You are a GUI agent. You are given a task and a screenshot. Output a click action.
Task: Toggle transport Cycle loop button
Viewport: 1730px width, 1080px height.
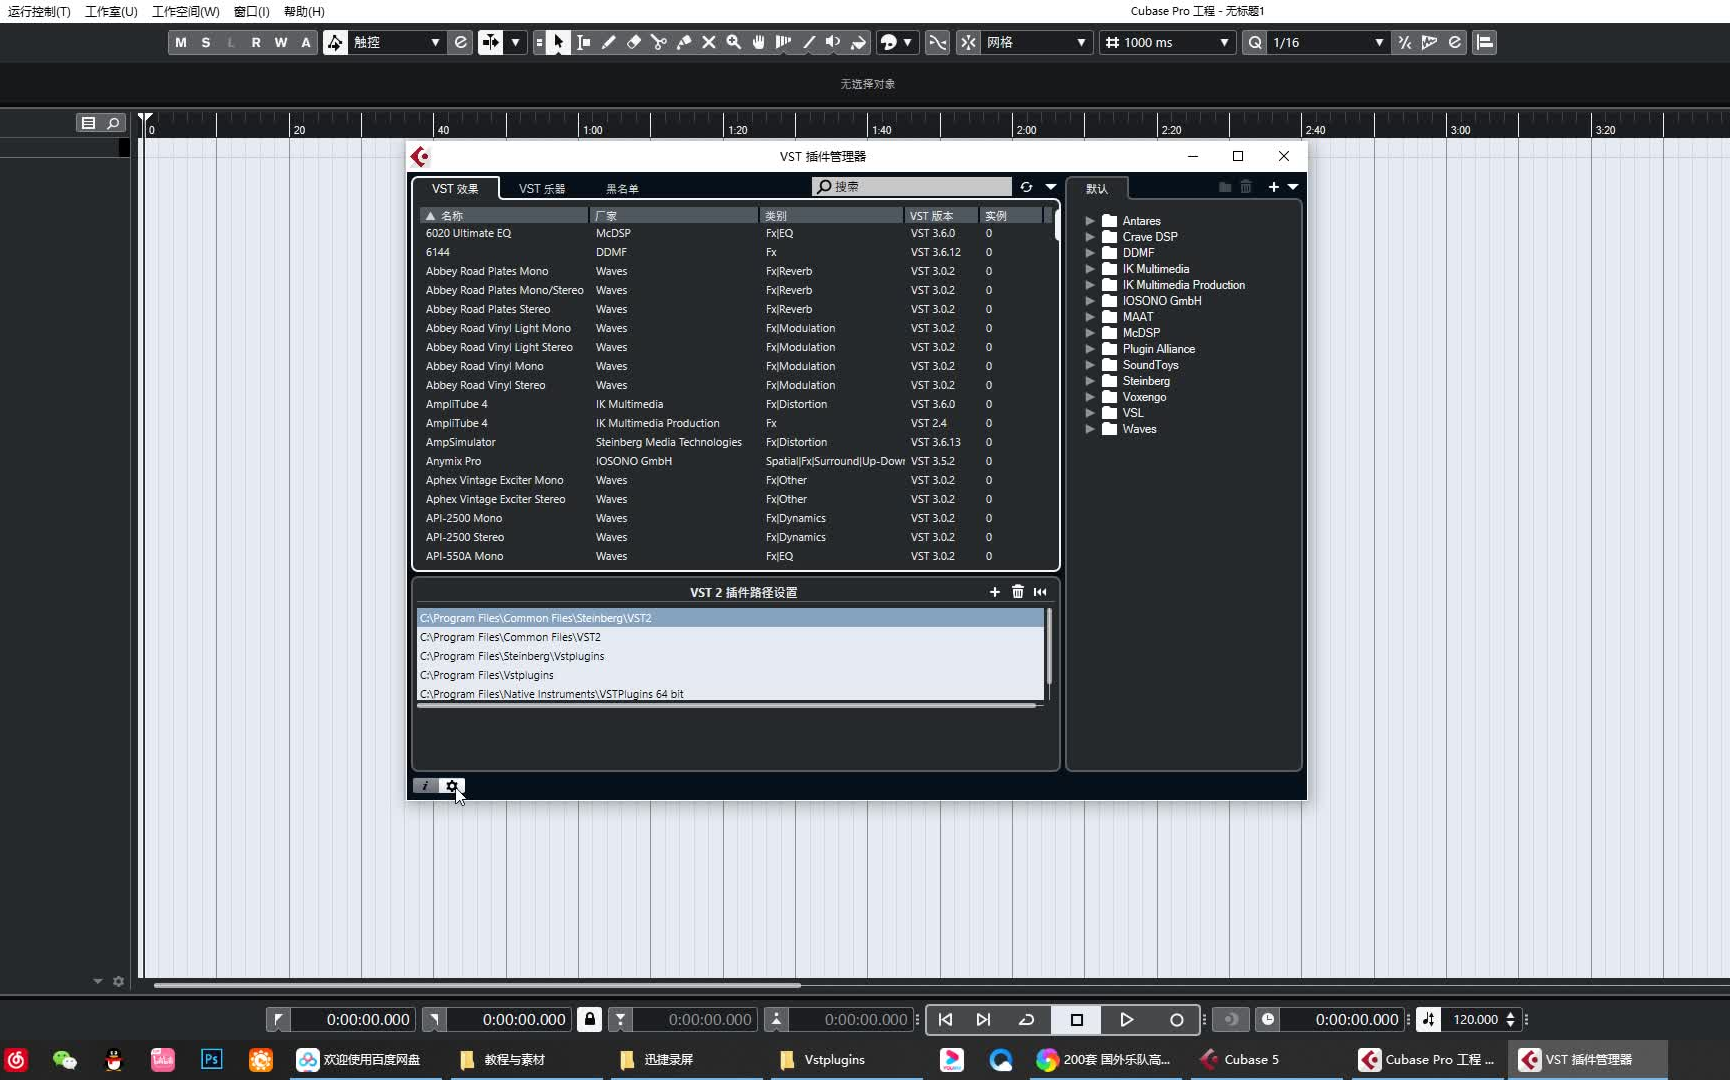pos(1026,1019)
